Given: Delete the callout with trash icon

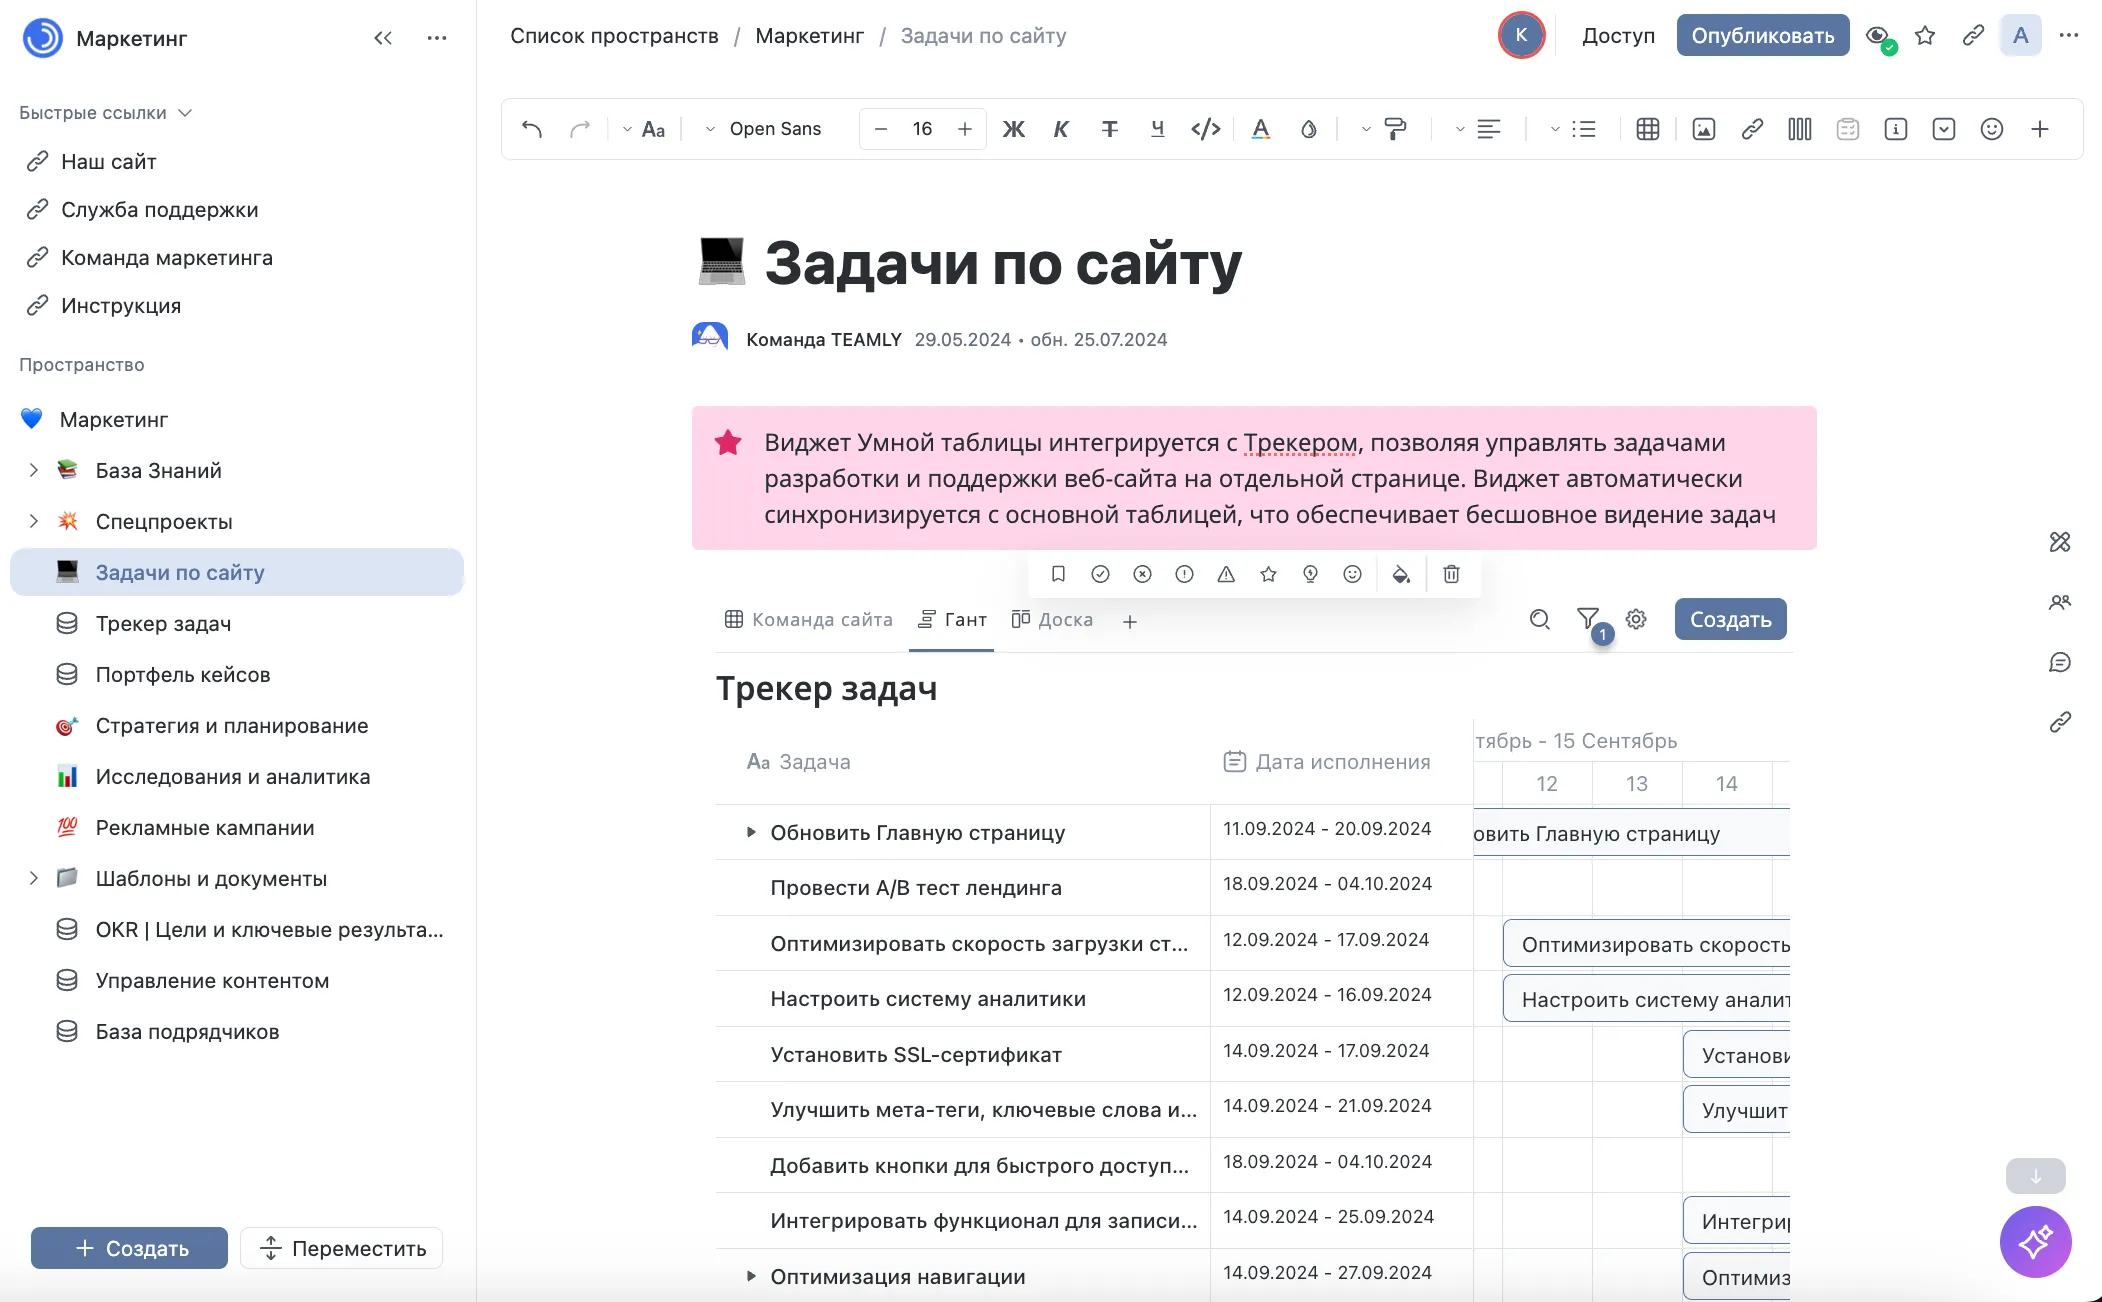Looking at the screenshot, I should pyautogui.click(x=1451, y=574).
